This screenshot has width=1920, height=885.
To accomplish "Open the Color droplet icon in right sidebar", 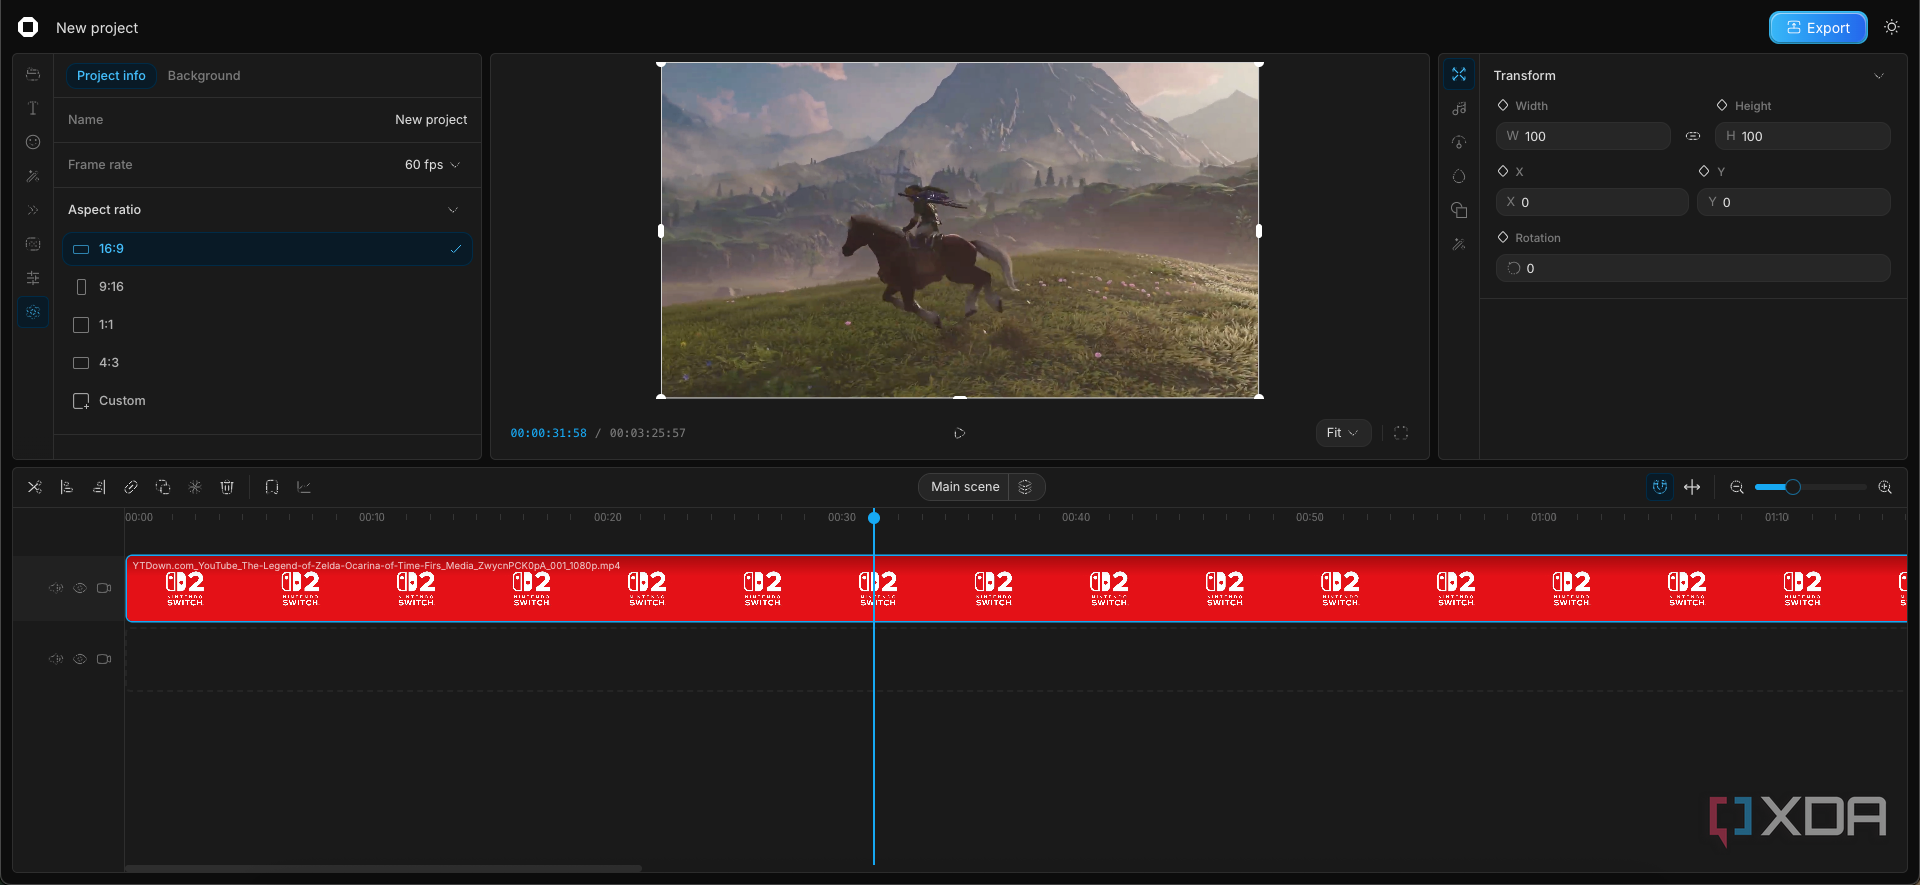I will [1459, 176].
